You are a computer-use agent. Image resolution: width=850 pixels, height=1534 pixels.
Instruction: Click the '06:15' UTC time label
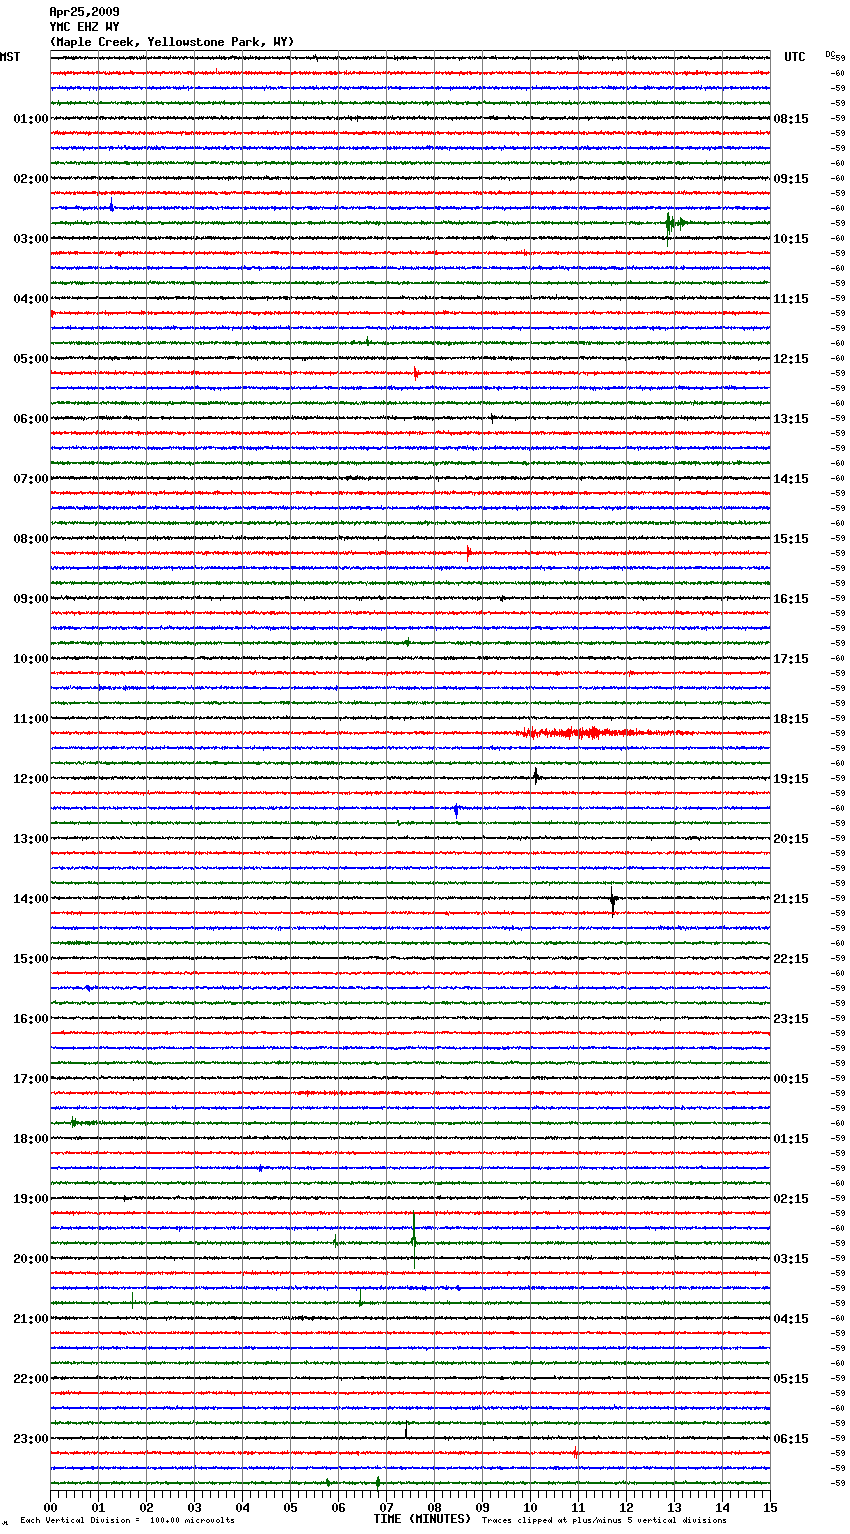coord(791,1439)
